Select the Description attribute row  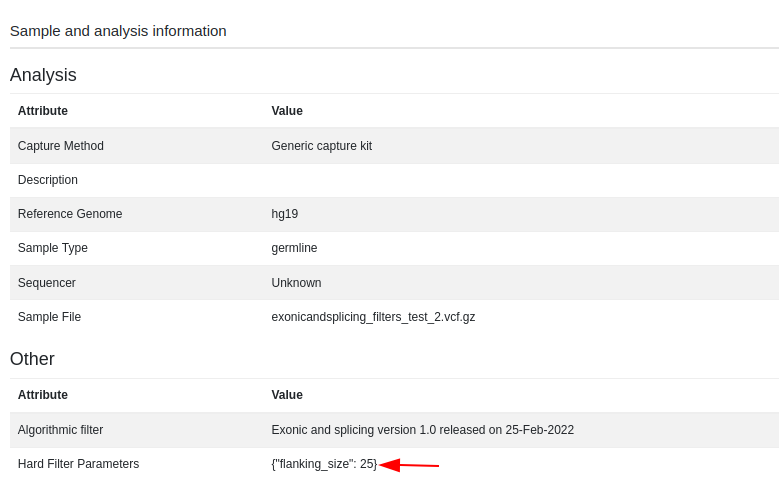click(394, 180)
